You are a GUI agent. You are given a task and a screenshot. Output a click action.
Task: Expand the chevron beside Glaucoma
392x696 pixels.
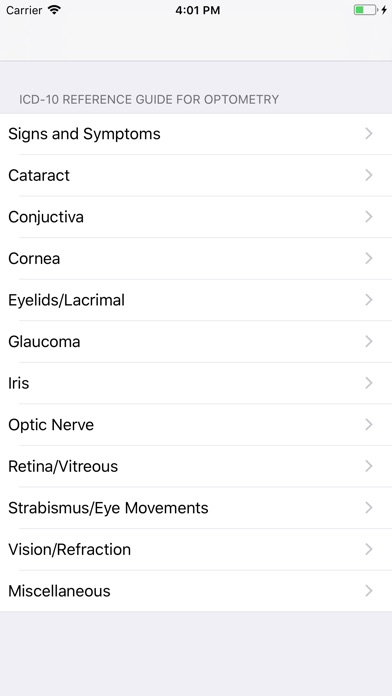point(368,341)
